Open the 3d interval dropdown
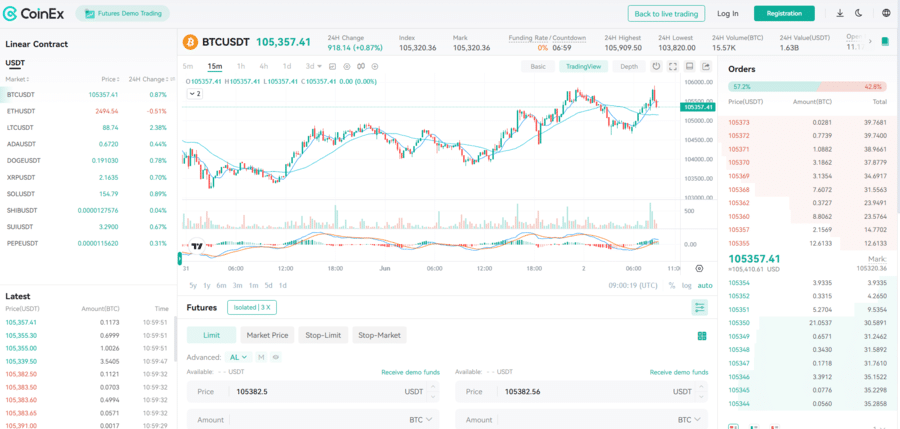 314,67
